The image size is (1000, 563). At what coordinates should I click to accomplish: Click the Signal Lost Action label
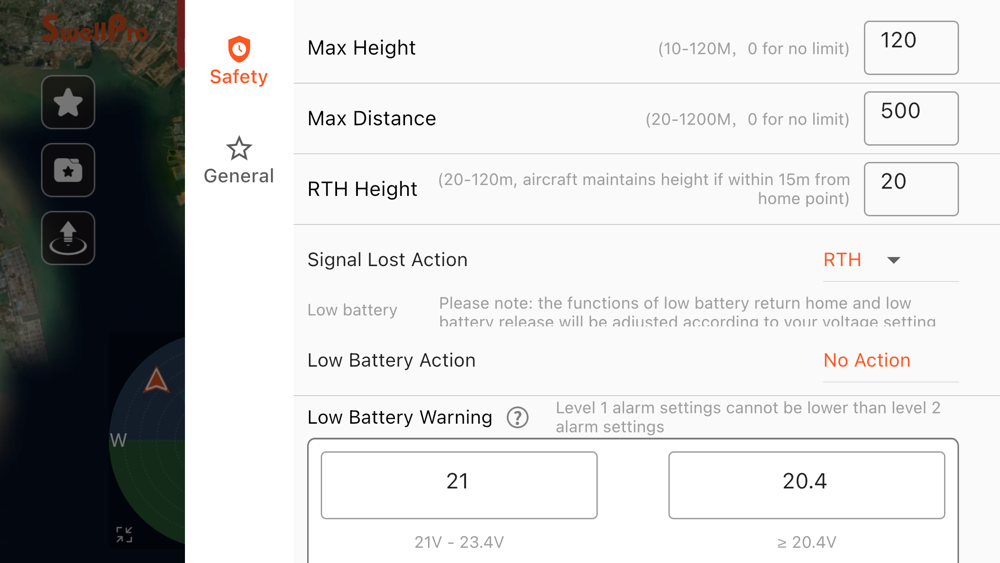(x=387, y=260)
